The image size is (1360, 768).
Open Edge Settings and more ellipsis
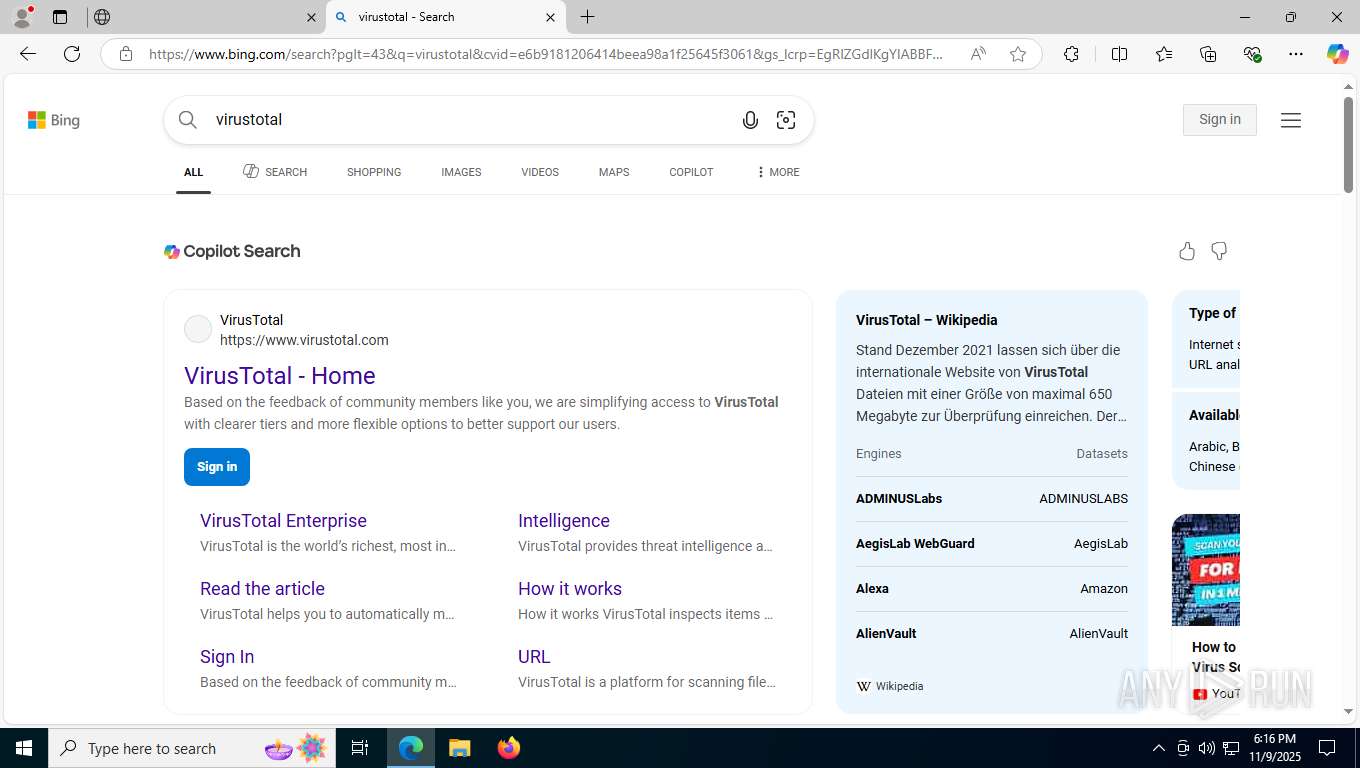point(1296,54)
